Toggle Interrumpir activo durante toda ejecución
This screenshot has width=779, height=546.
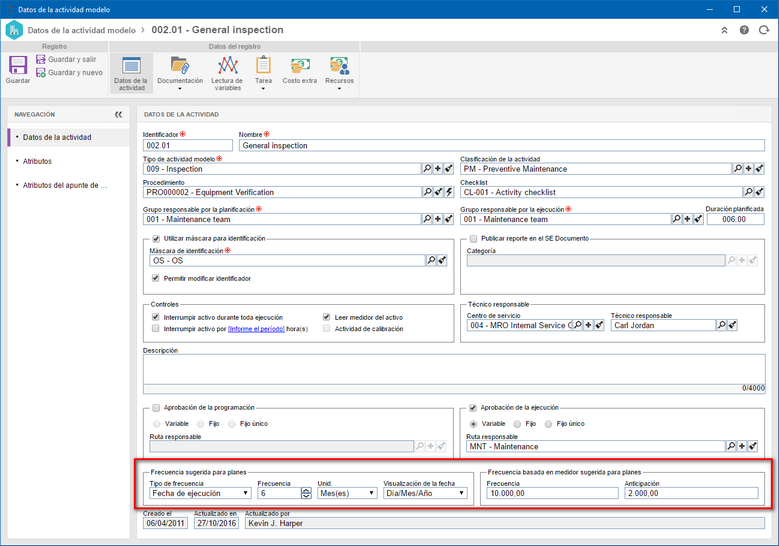coord(156,317)
